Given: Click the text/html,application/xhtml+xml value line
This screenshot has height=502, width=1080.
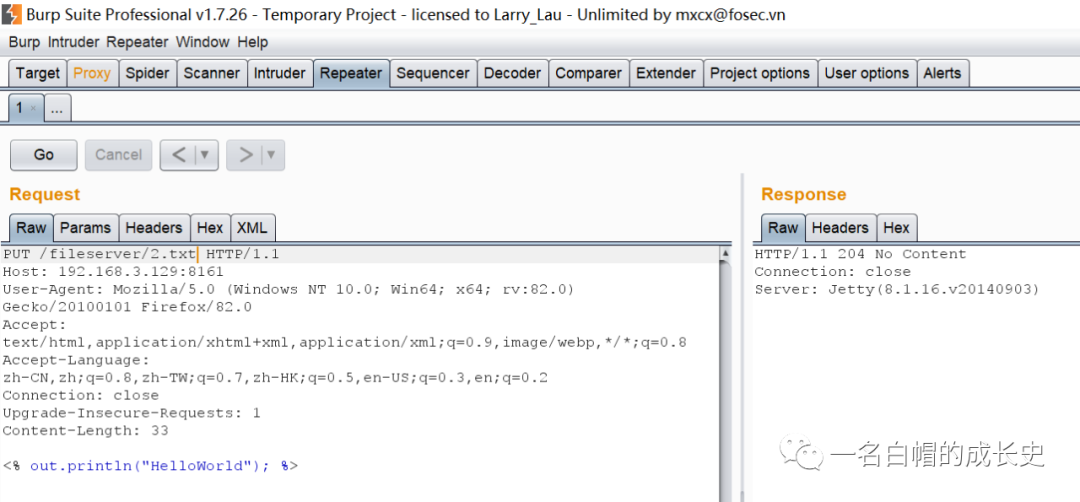Looking at the screenshot, I should coord(344,342).
